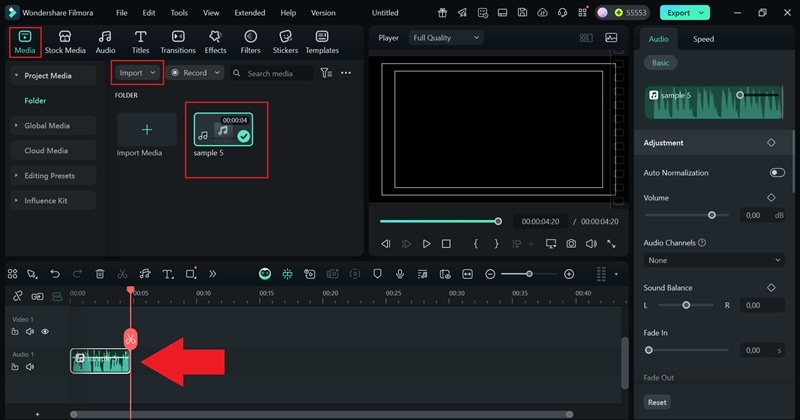Click the play button in the player

click(x=426, y=244)
